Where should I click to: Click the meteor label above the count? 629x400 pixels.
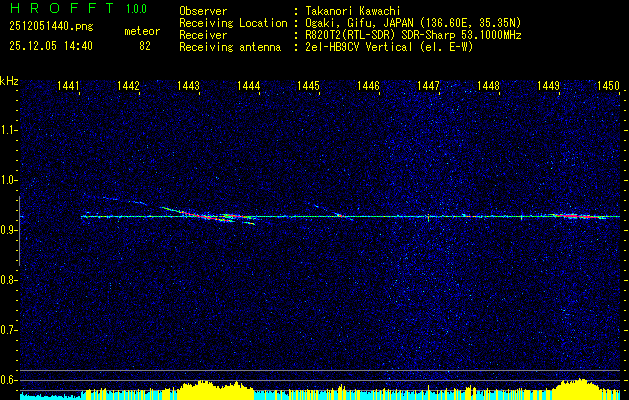point(142,31)
